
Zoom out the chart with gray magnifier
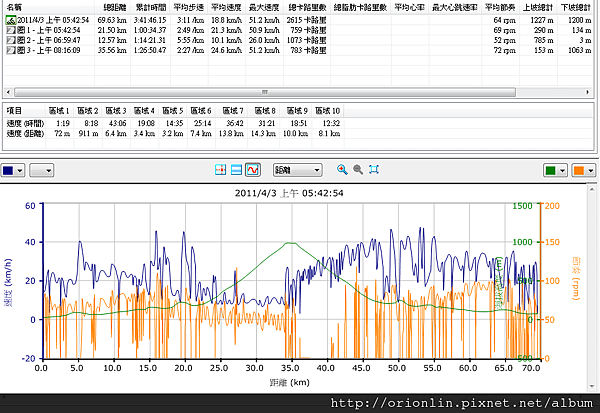point(358,170)
